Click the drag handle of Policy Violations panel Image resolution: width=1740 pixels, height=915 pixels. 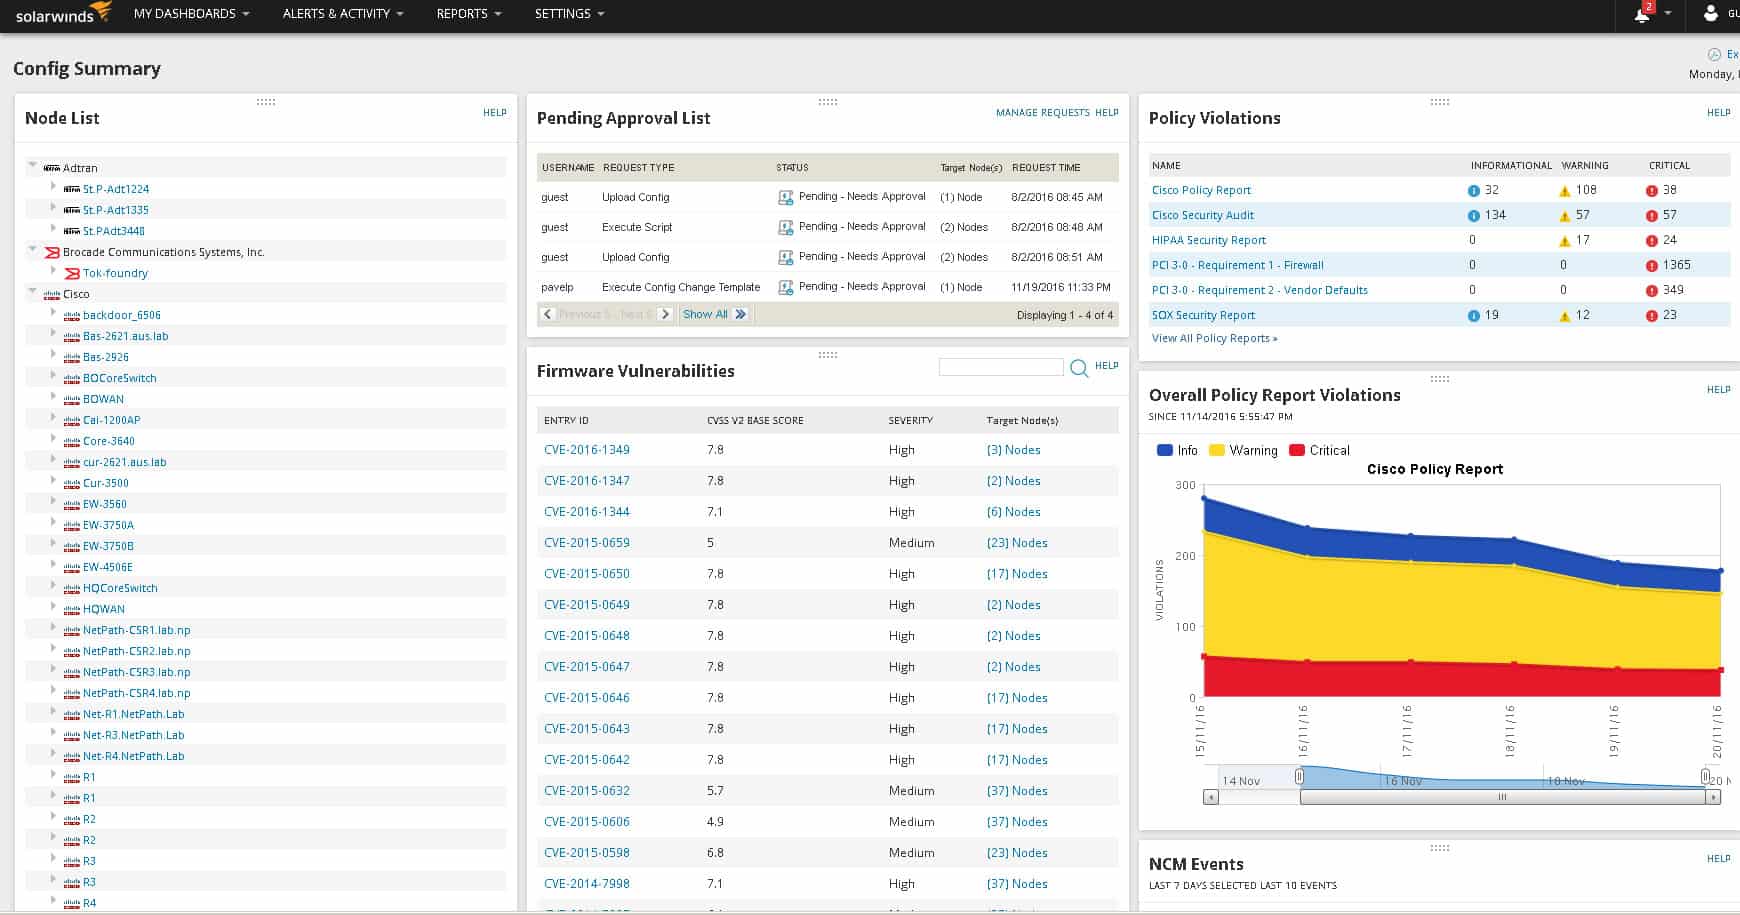[1440, 102]
